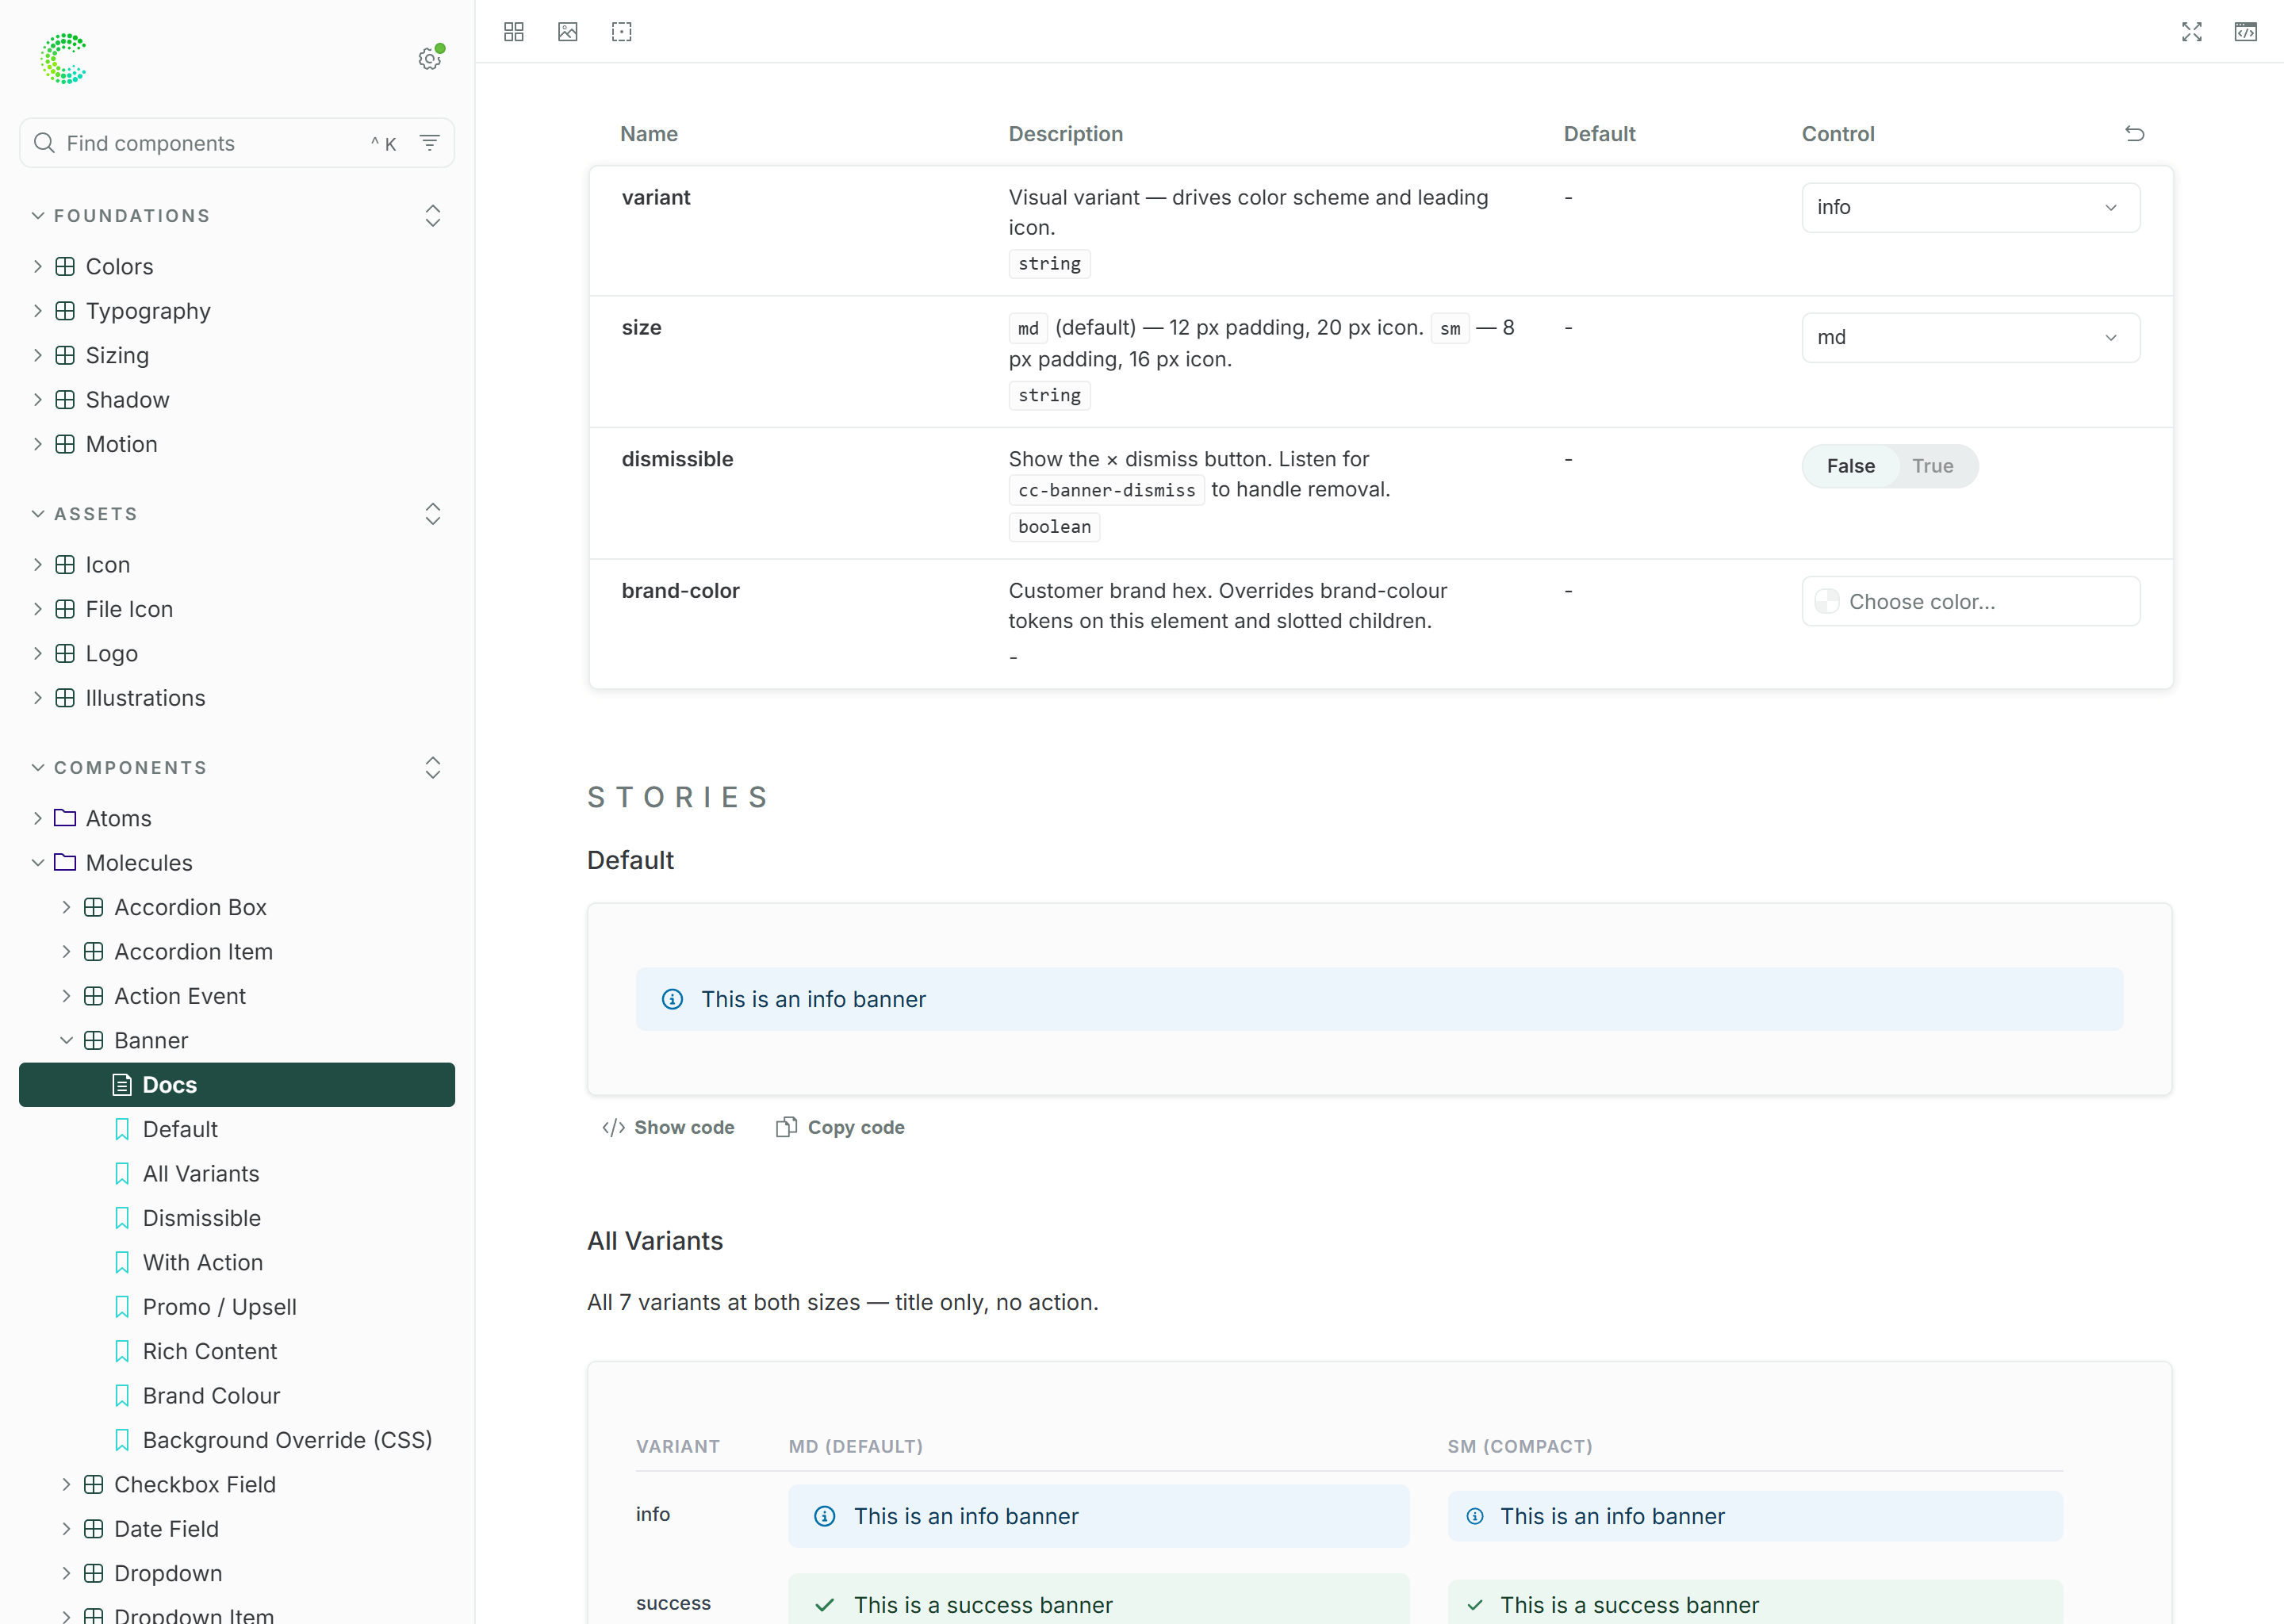
Task: Click the Molecules folder icon
Action: pos(65,862)
